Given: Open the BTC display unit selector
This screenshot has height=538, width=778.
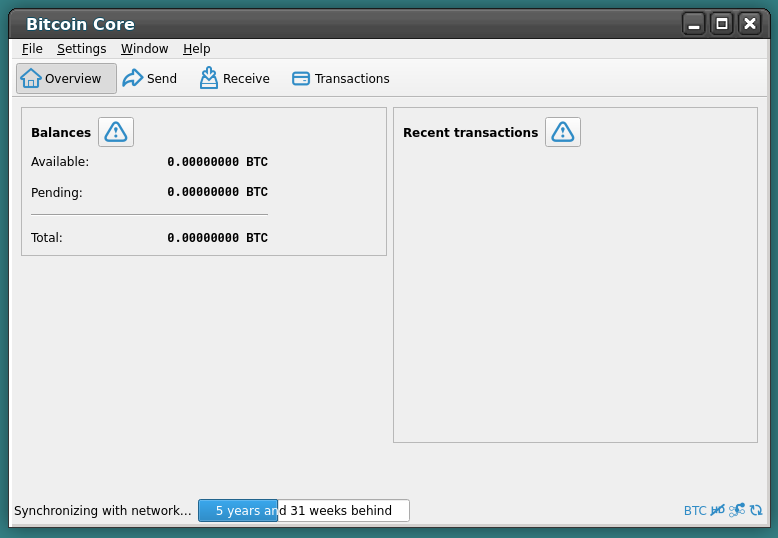Looking at the screenshot, I should coord(695,510).
